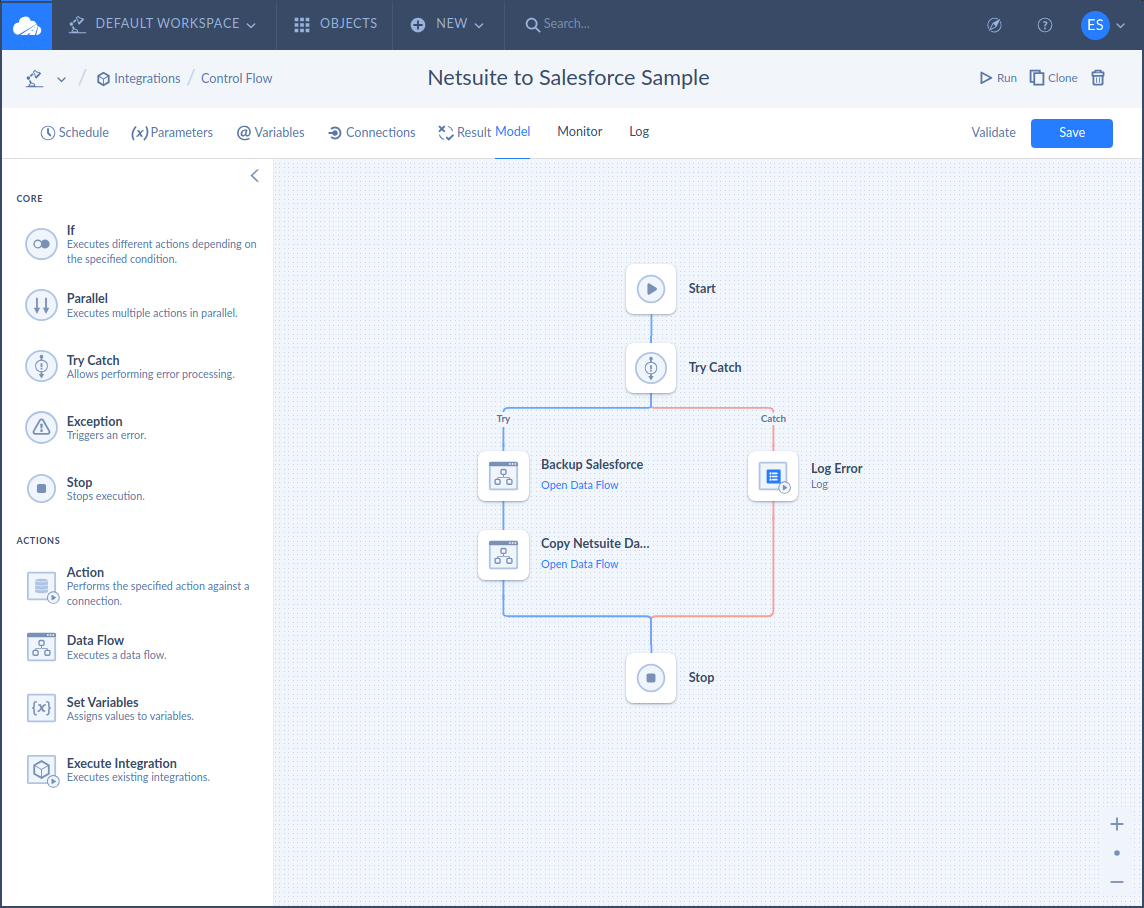
Task: Open the help question mark icon
Action: coord(1045,26)
